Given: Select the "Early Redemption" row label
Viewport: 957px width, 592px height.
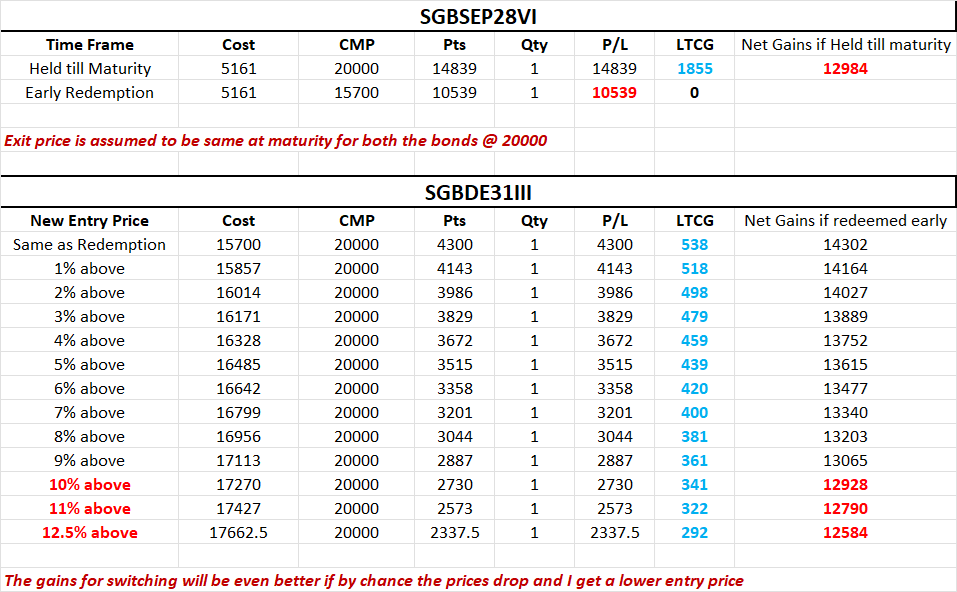Looking at the screenshot, I should pos(90,93).
